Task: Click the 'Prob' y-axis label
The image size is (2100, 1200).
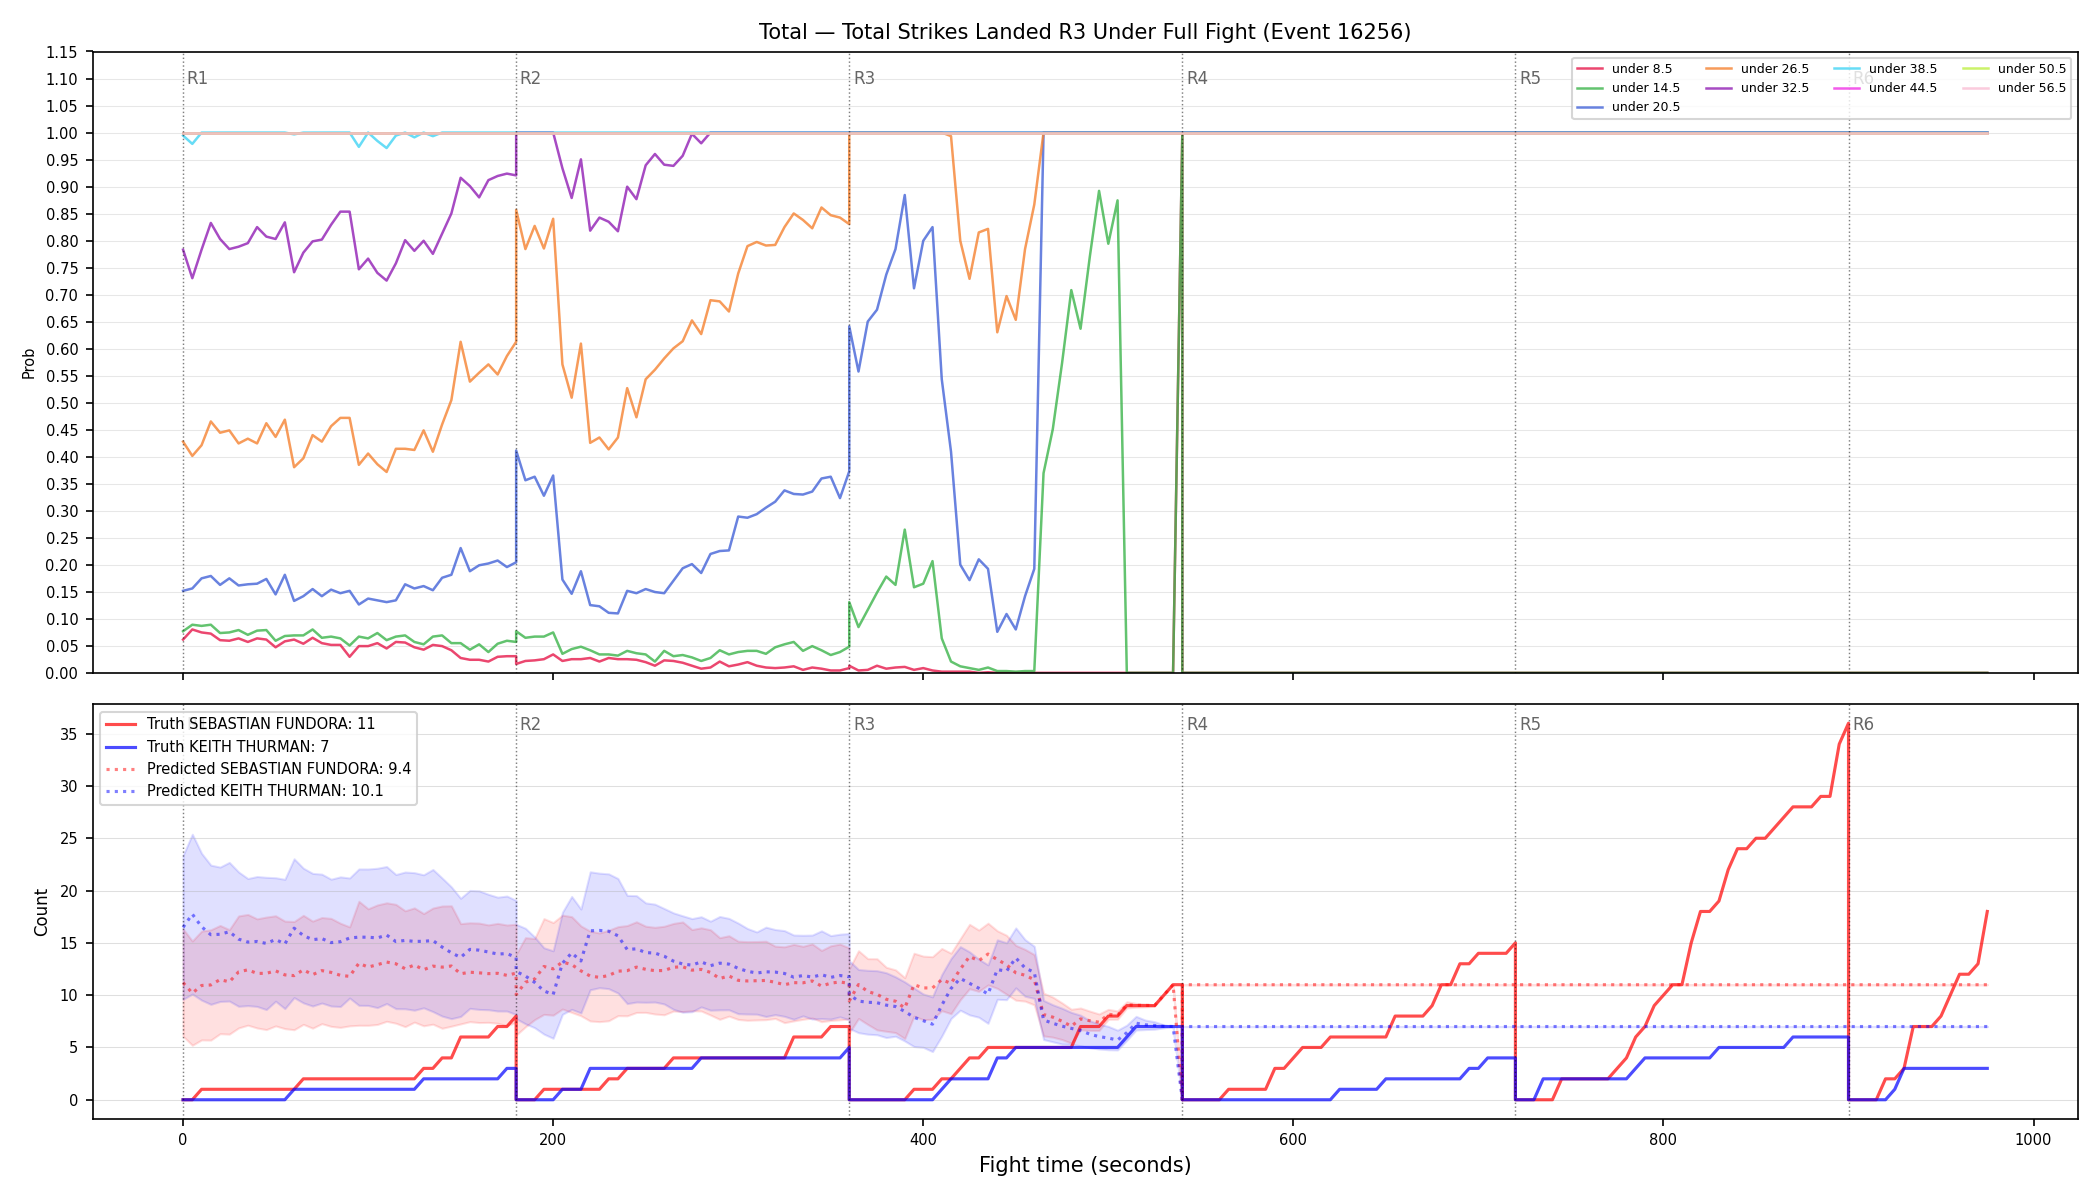Action: pyautogui.click(x=29, y=363)
